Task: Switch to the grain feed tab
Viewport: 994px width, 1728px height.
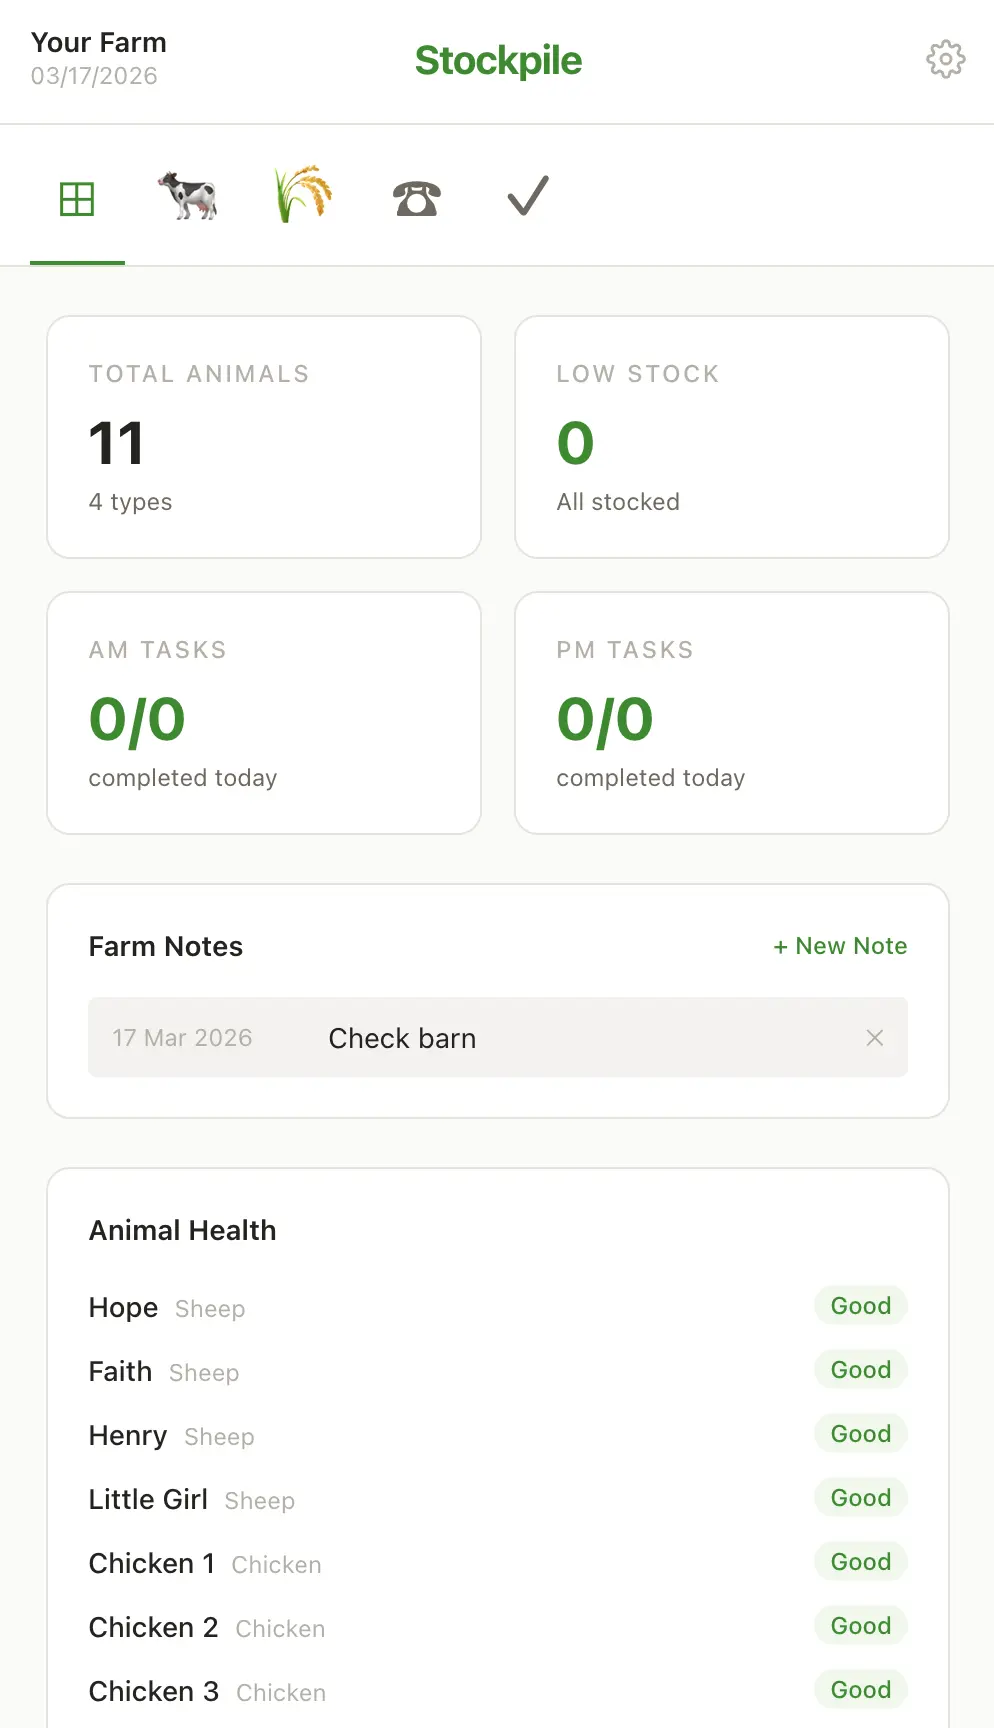Action: click(x=303, y=195)
